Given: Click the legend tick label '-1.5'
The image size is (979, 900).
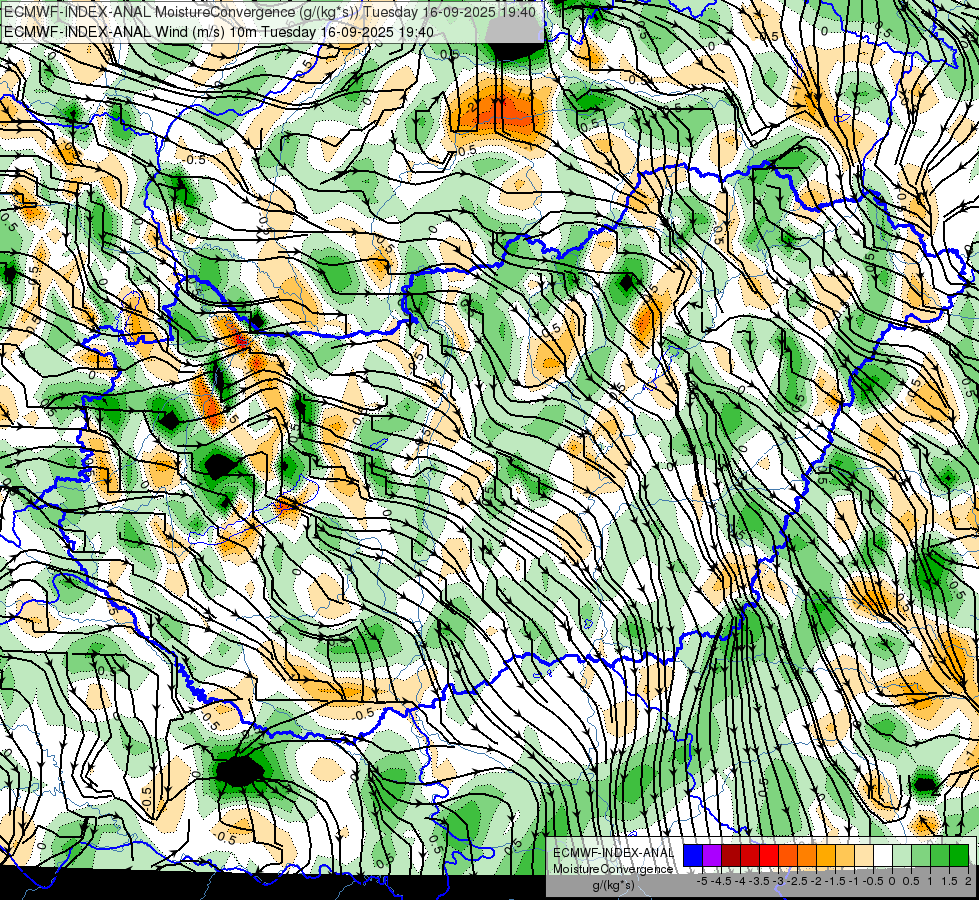Looking at the screenshot, I should tap(835, 881).
